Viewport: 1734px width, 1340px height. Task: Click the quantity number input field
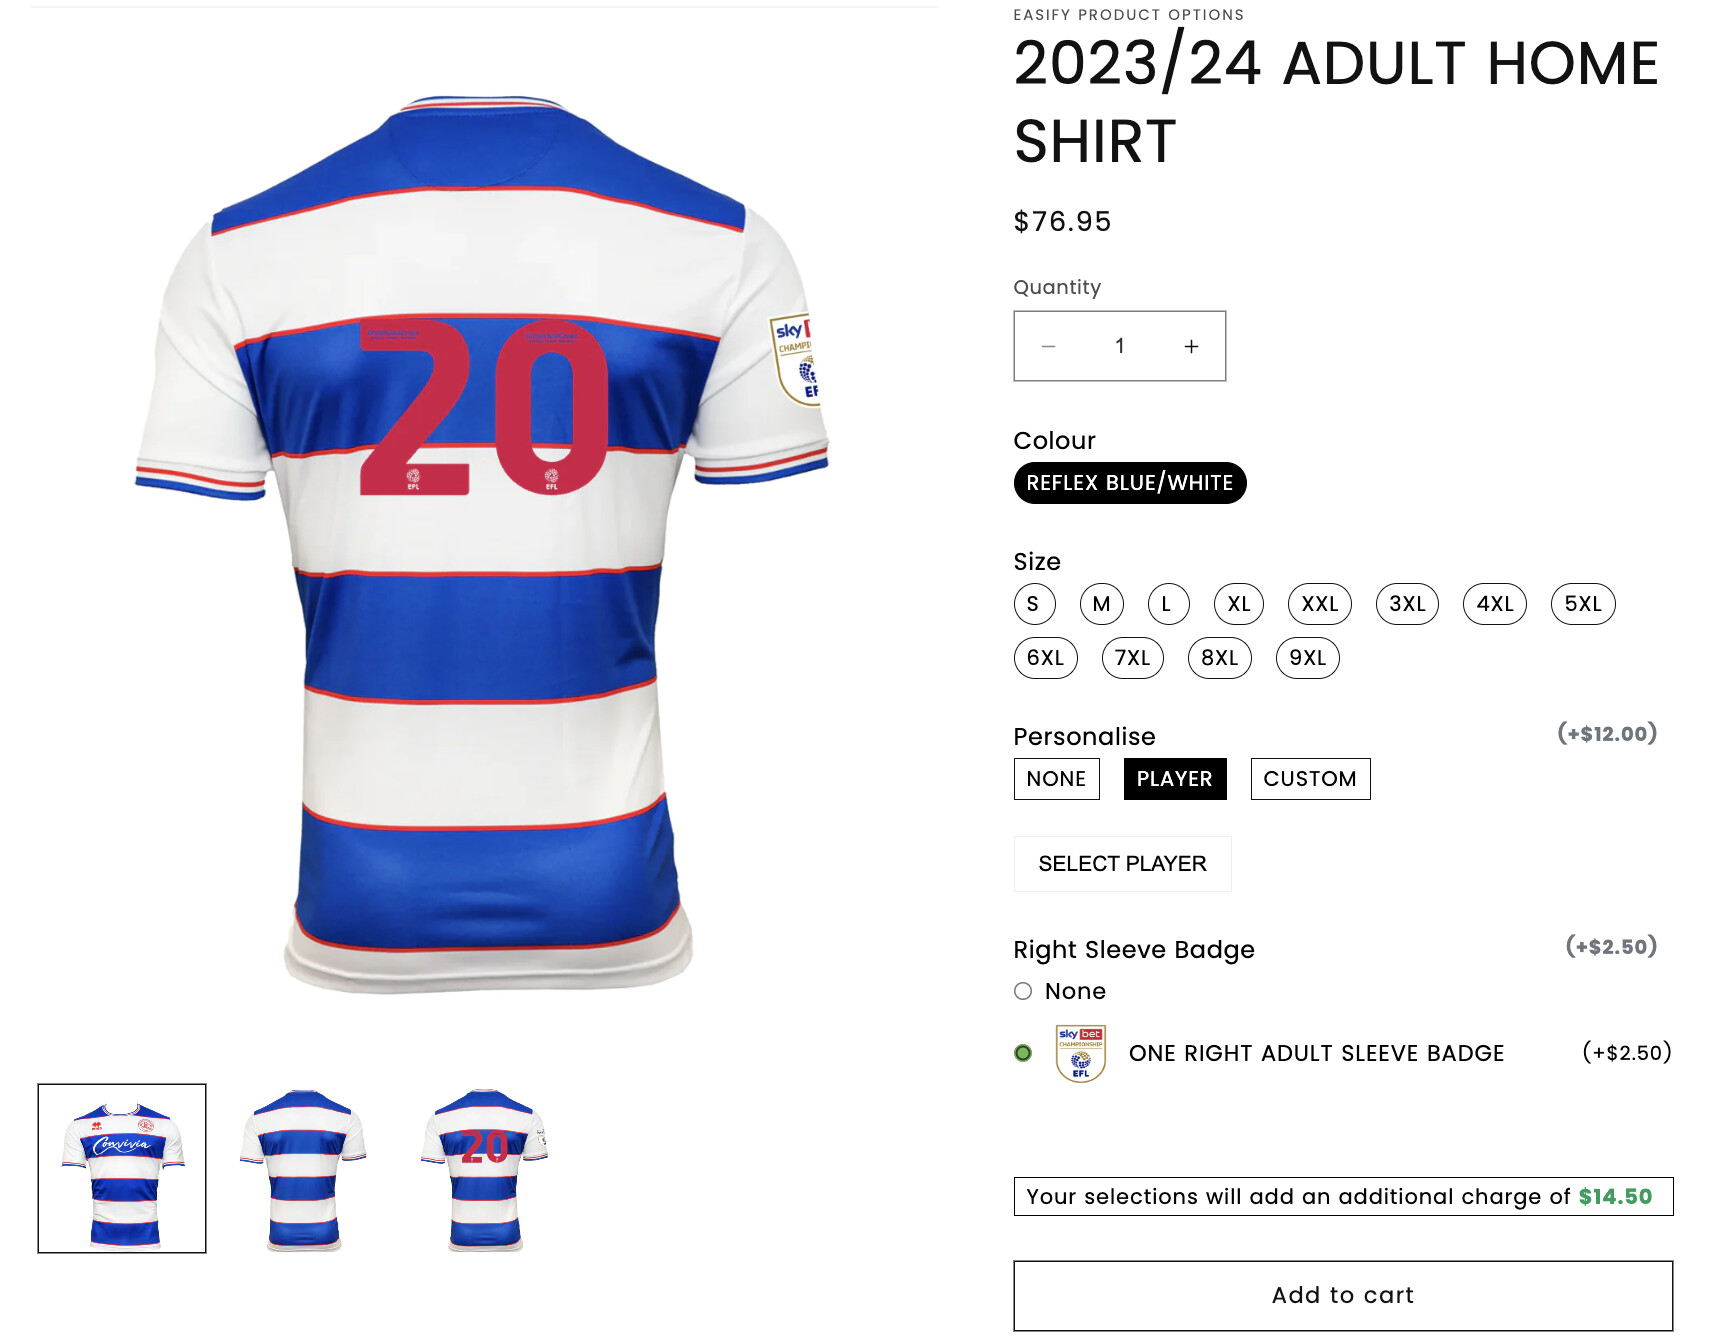click(x=1119, y=346)
